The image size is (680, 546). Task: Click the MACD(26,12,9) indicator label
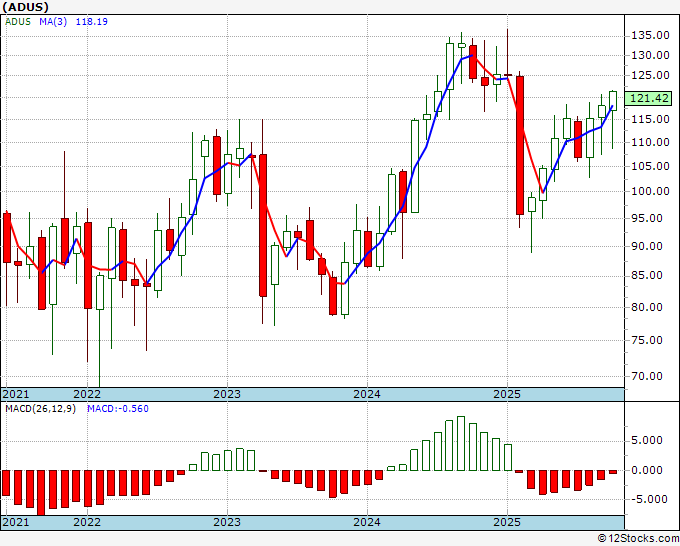[40, 409]
